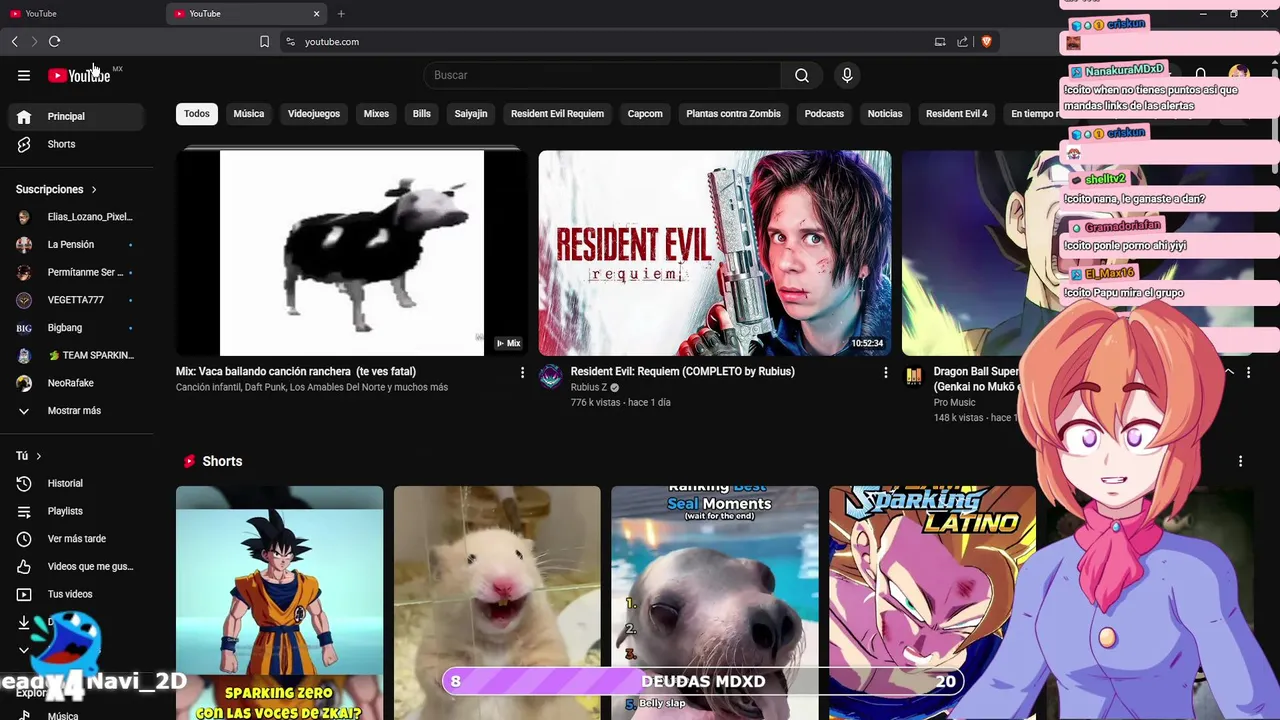Expand Mostrar más subscriptions
Image resolution: width=1280 pixels, height=720 pixels.
tap(76, 411)
